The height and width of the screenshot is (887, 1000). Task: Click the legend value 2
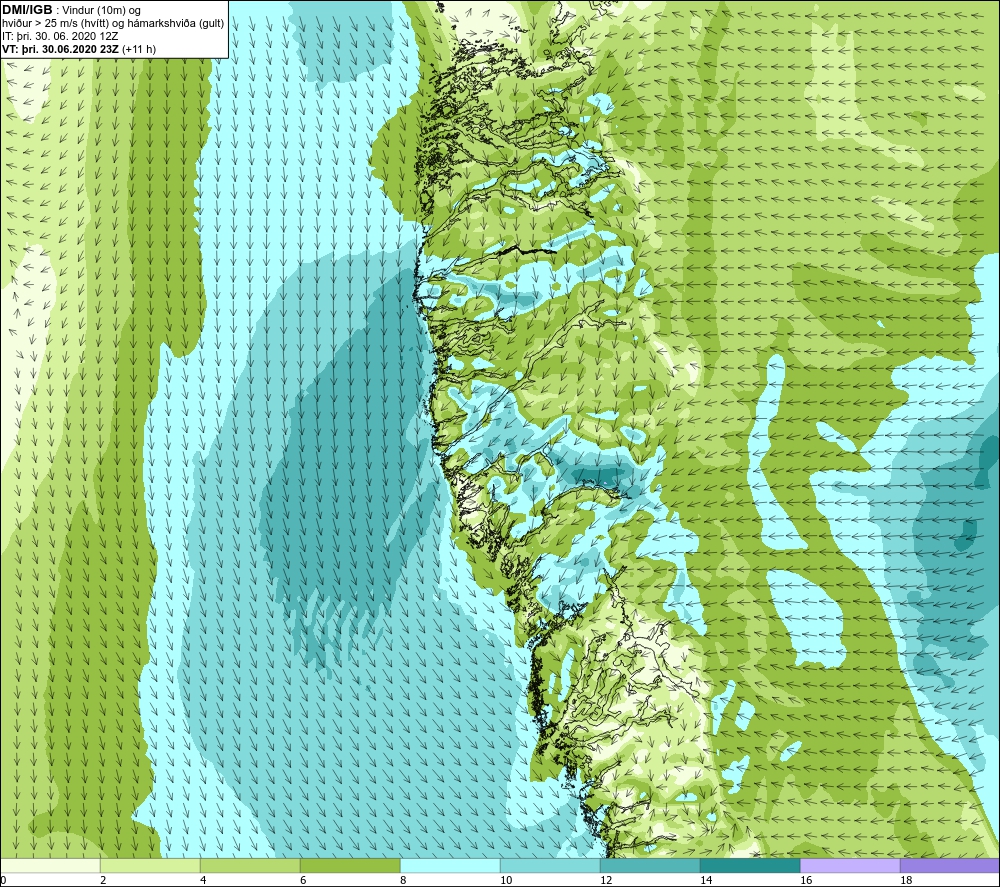(103, 880)
